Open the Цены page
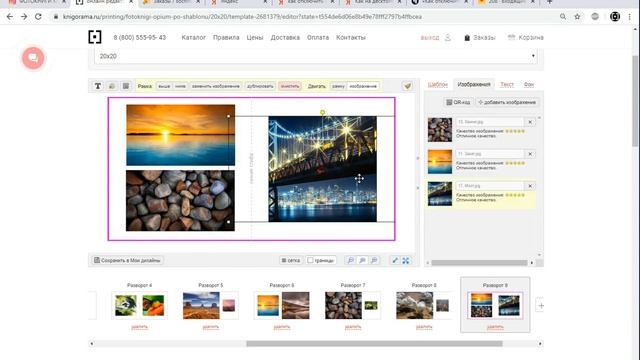640x360 pixels. coord(255,37)
